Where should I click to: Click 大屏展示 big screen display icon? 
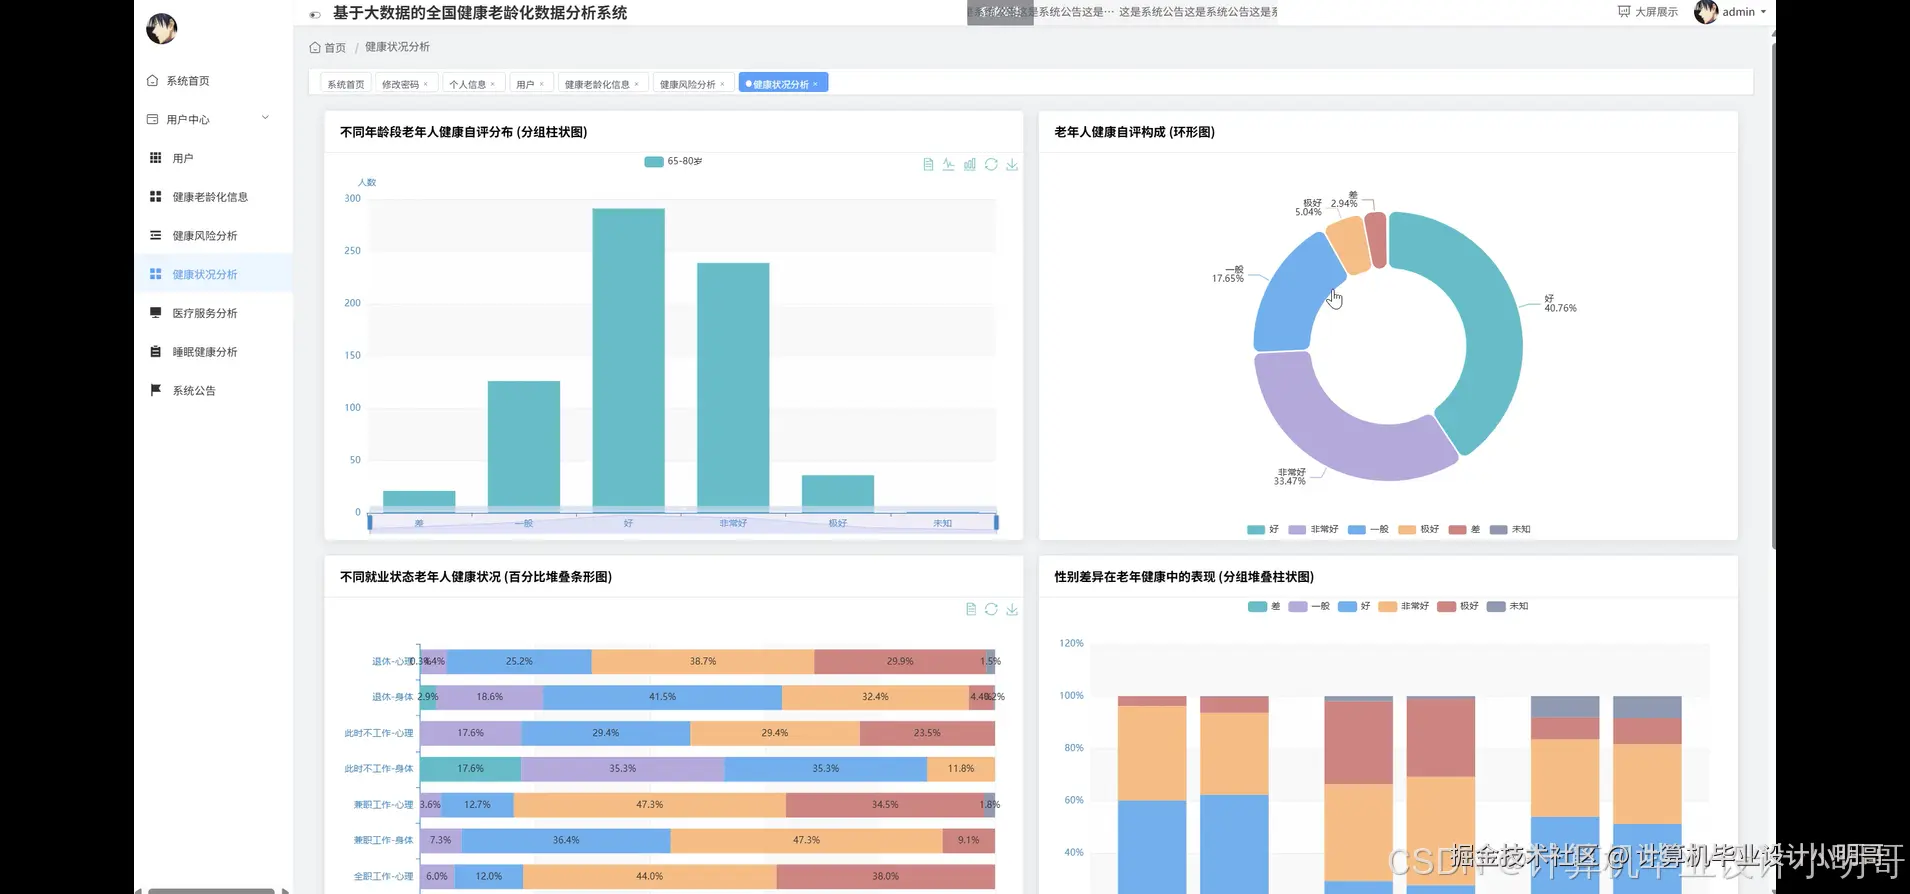pyautogui.click(x=1624, y=12)
